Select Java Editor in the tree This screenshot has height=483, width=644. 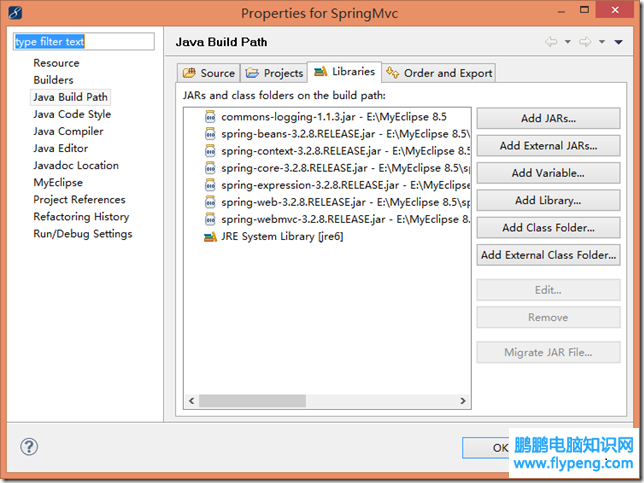60,148
